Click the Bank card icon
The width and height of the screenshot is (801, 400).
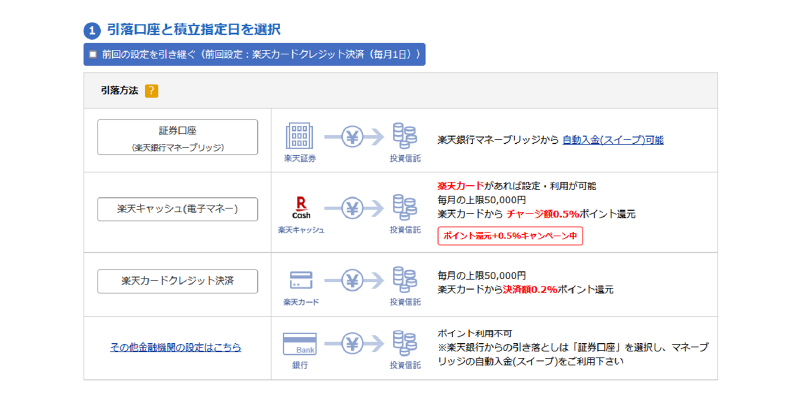coord(300,344)
